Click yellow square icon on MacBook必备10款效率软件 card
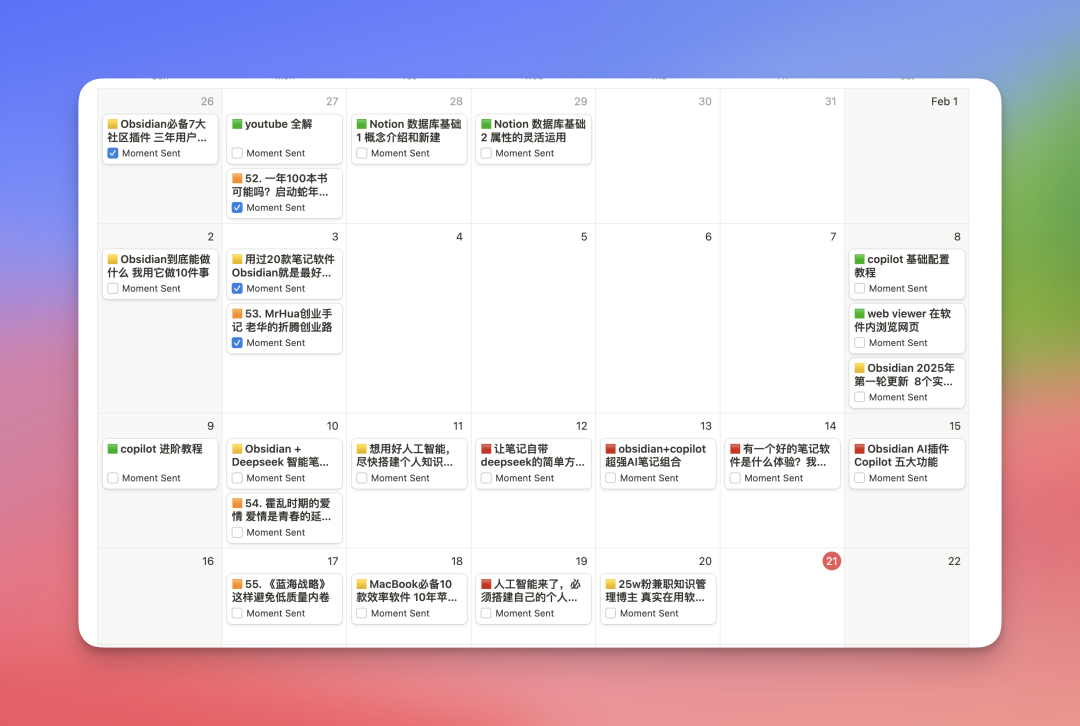1080x726 pixels. tap(362, 585)
